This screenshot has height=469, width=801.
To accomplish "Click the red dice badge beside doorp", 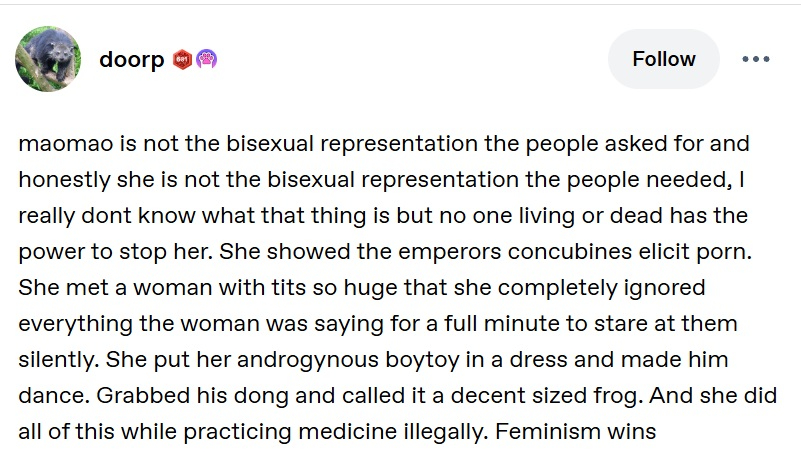I will (x=183, y=59).
